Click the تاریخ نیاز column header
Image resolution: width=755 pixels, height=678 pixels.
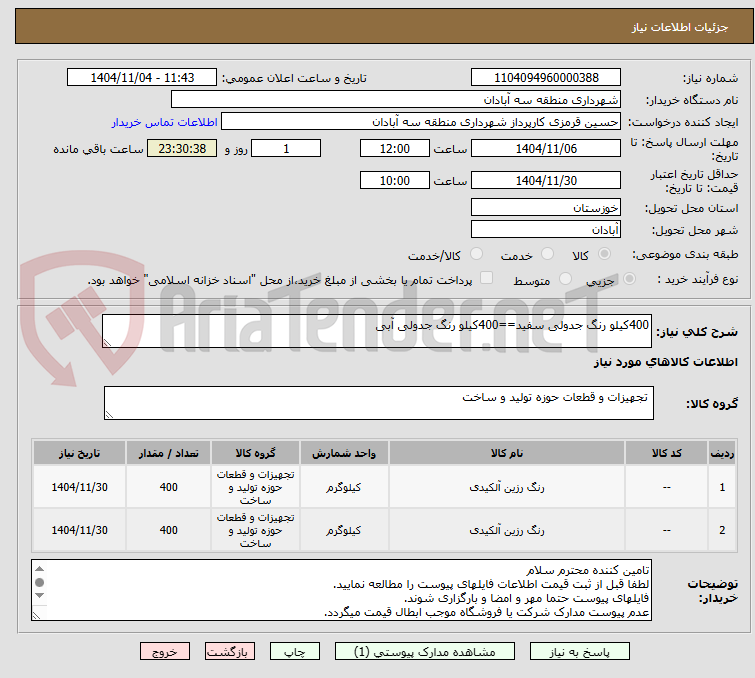click(x=79, y=453)
